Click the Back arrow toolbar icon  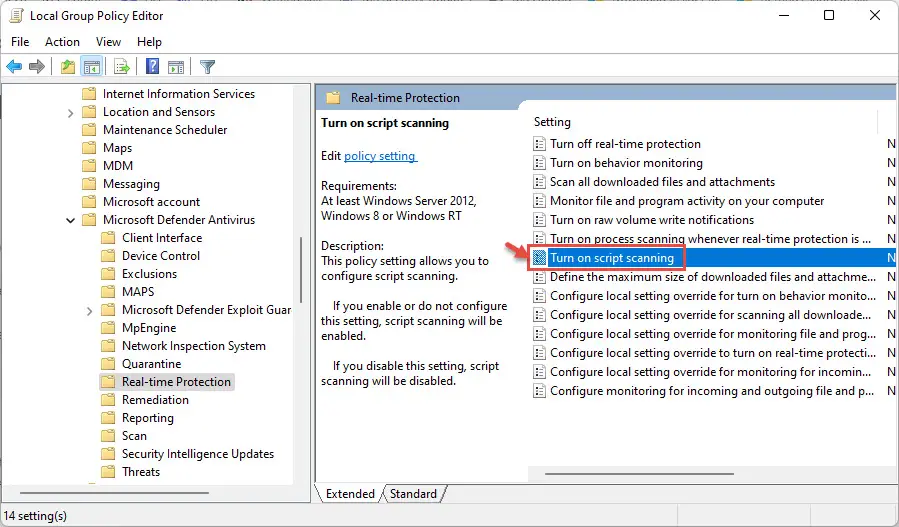(14, 67)
